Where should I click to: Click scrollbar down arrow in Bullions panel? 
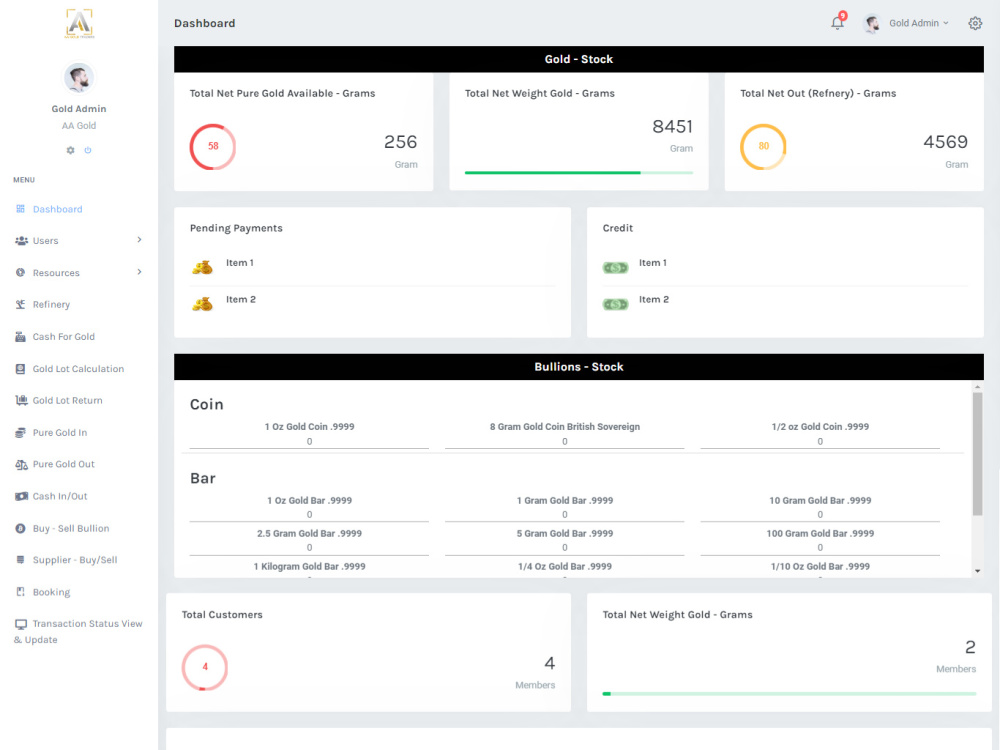pyautogui.click(x=977, y=571)
